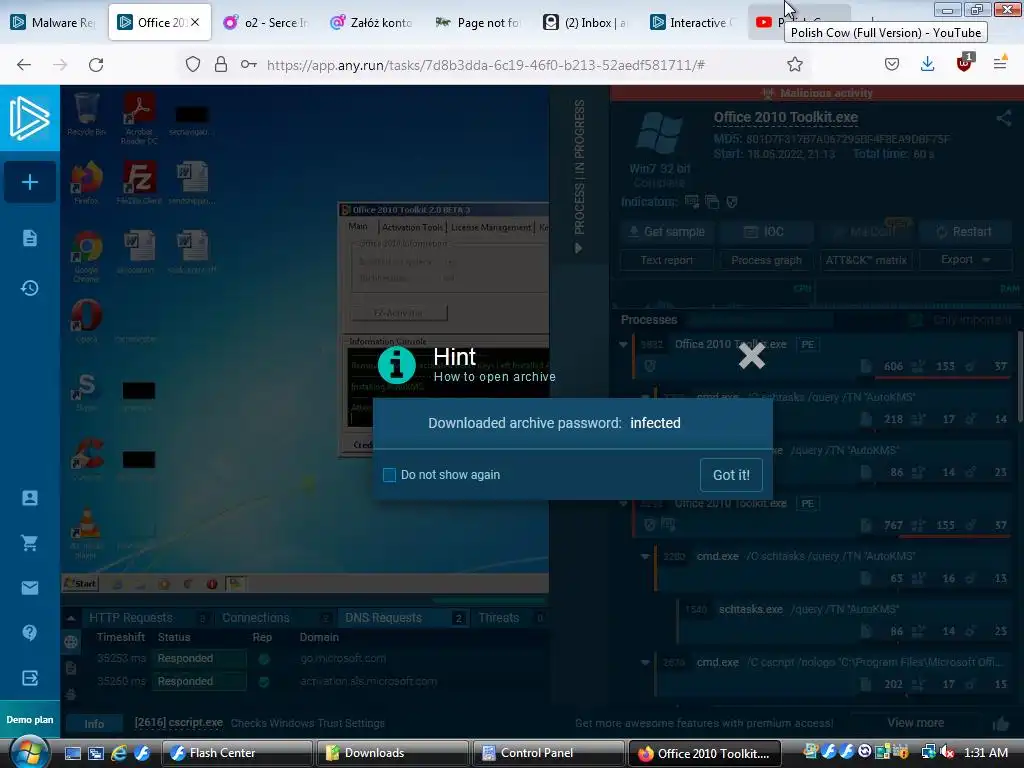This screenshot has width=1024, height=768.
Task: Open the profile contact sidebar icon
Action: [x=30, y=498]
